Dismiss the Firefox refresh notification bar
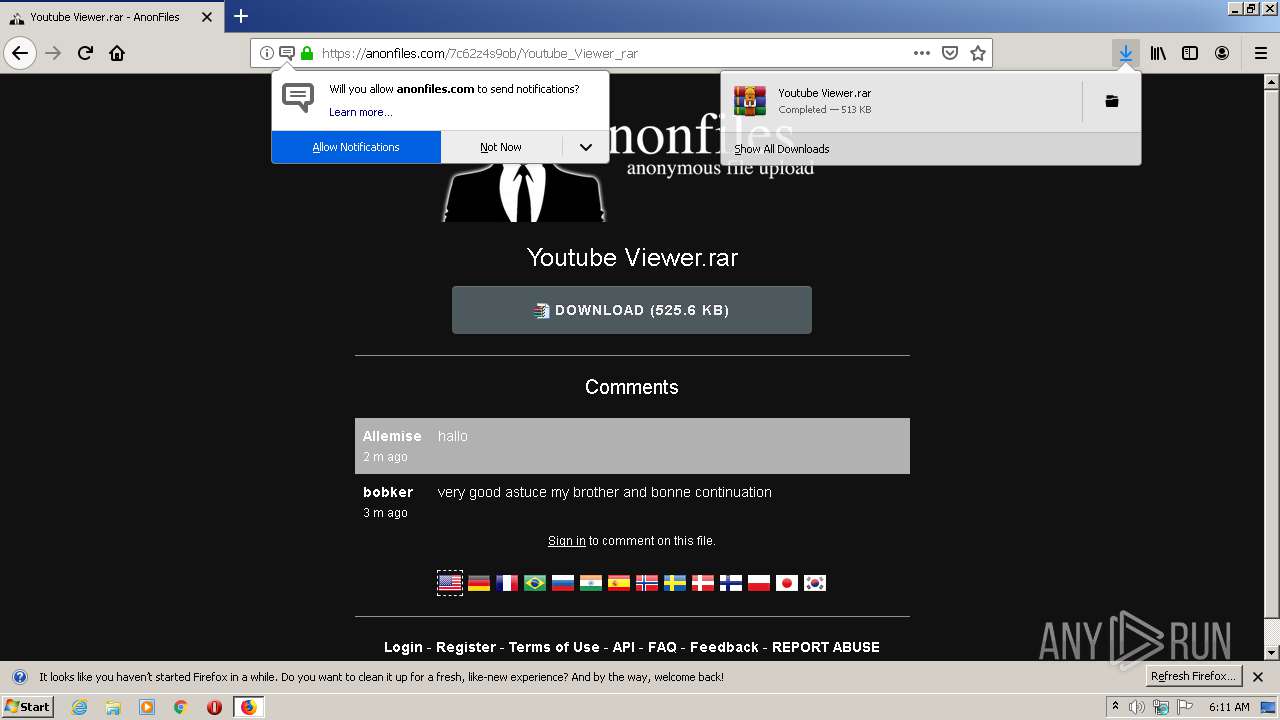Image resolution: width=1280 pixels, height=720 pixels. coord(1258,677)
